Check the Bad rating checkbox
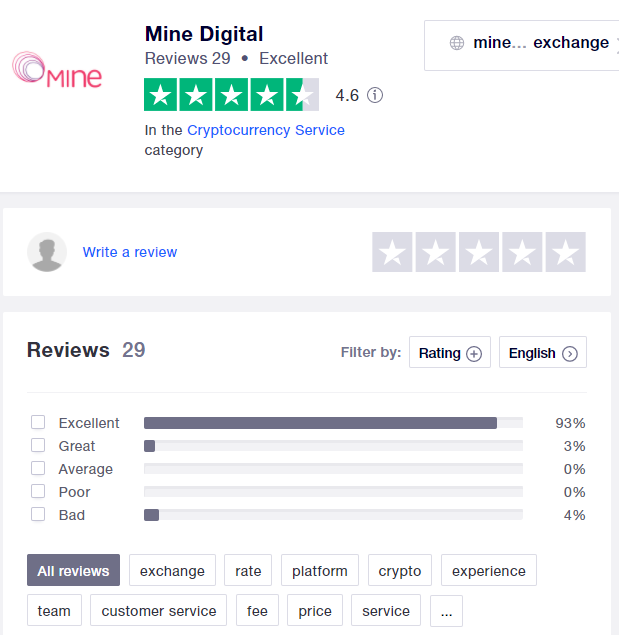 point(38,514)
